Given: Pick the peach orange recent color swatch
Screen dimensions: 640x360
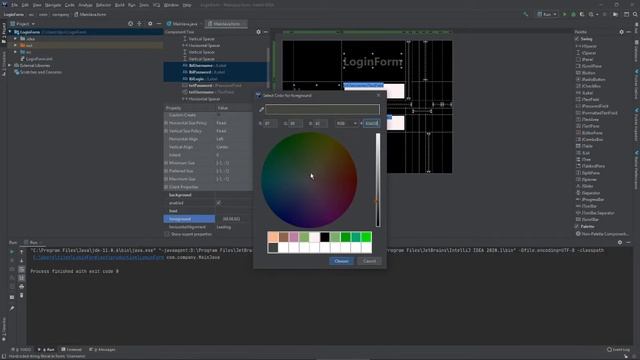Looking at the screenshot, I should click(x=273, y=237).
